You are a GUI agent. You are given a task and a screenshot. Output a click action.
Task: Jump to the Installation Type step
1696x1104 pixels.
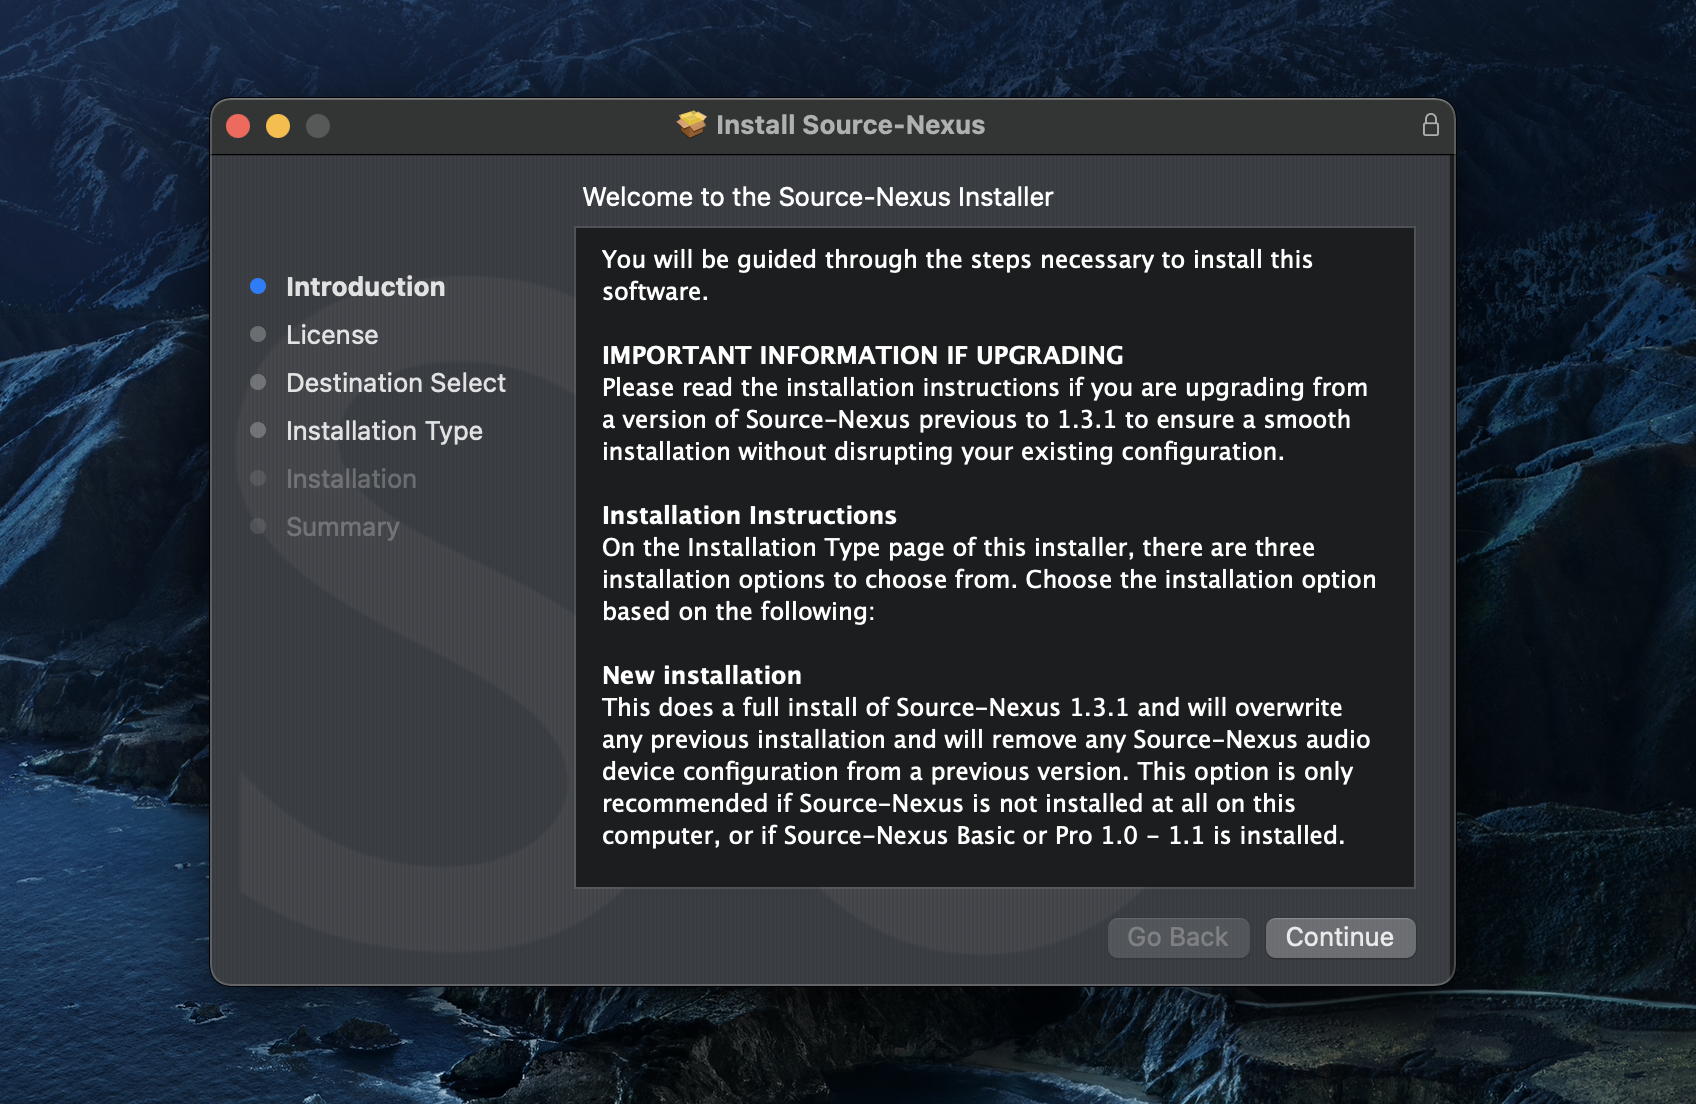(x=384, y=431)
